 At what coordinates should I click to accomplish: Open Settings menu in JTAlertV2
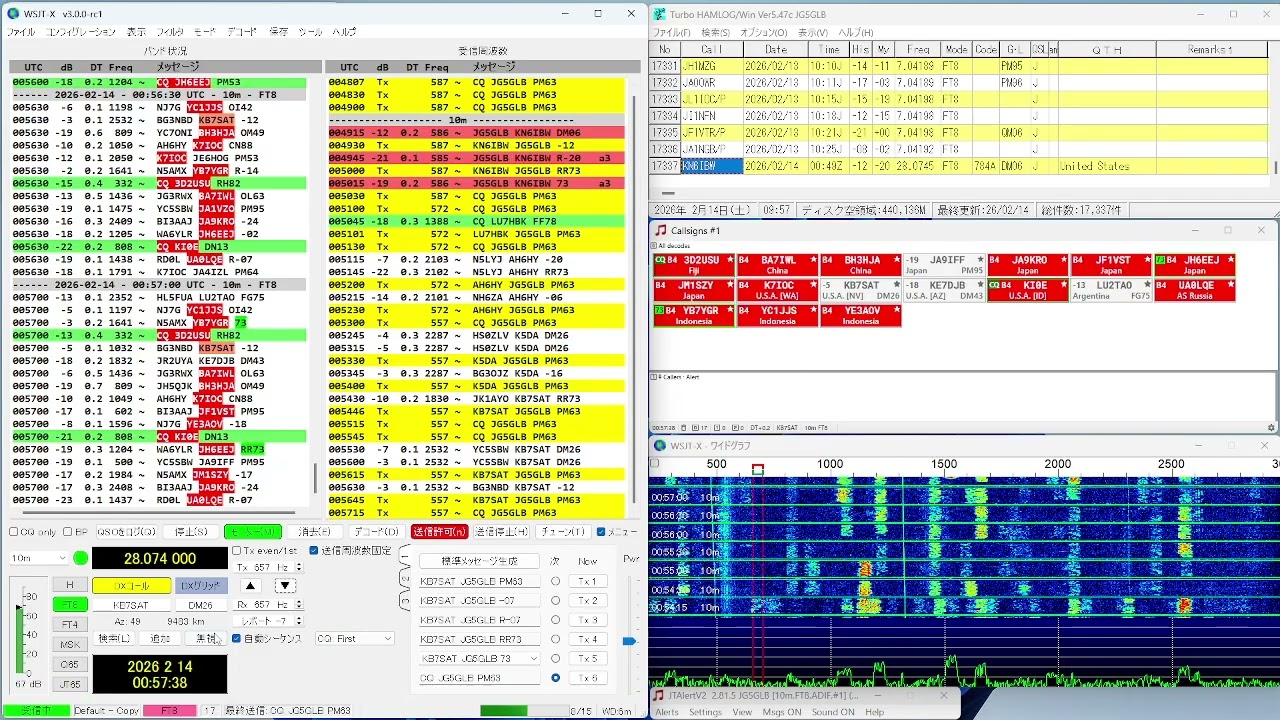coord(705,712)
